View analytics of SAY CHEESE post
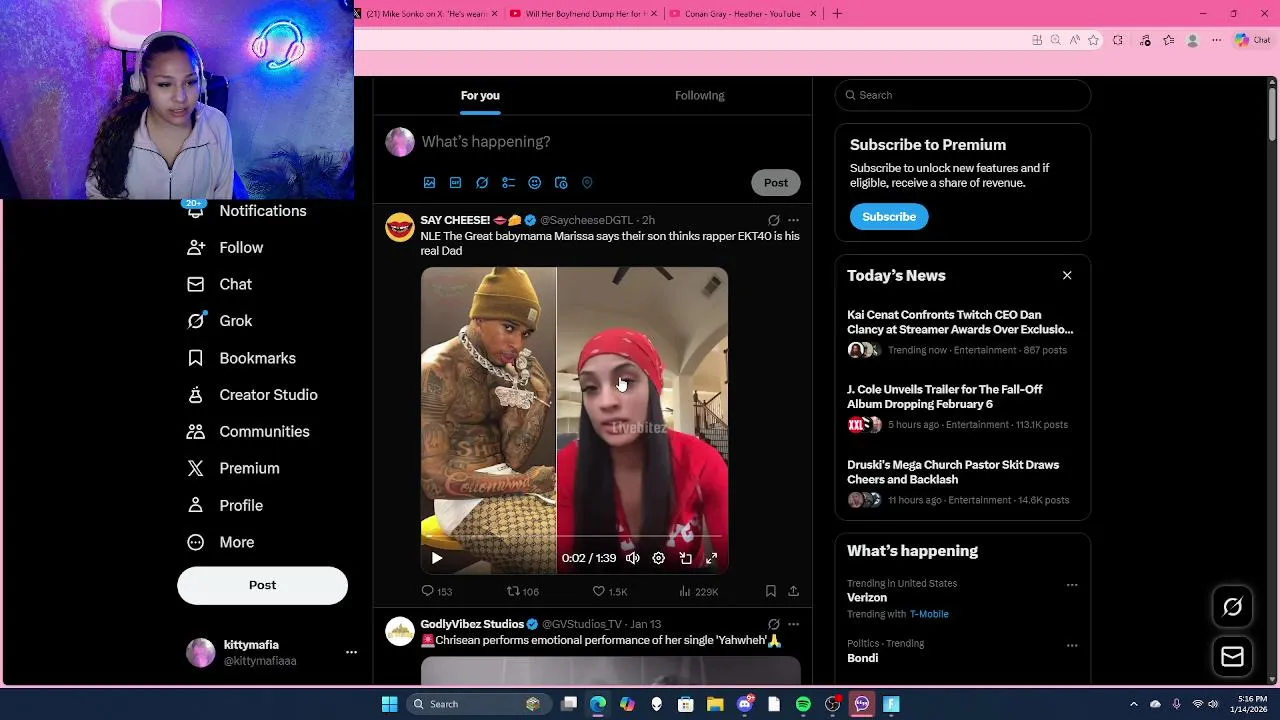1280x720 pixels. (x=698, y=591)
